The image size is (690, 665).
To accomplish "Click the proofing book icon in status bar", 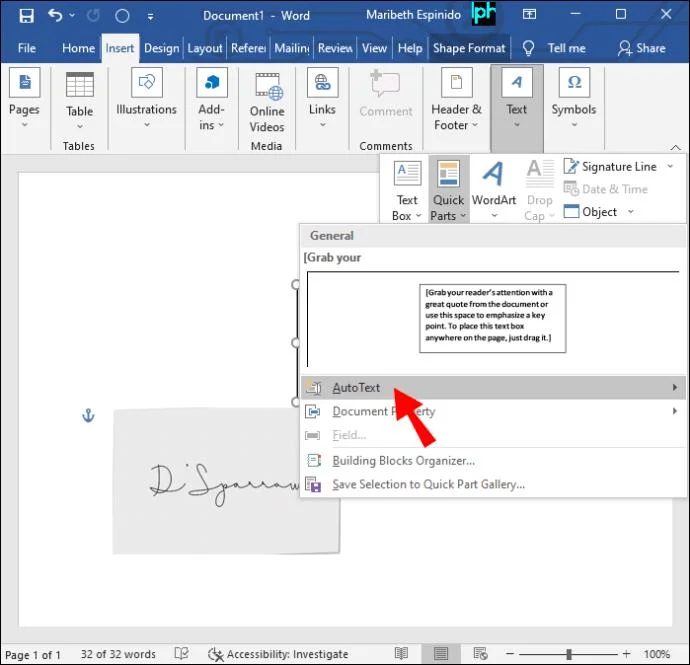I will click(181, 654).
